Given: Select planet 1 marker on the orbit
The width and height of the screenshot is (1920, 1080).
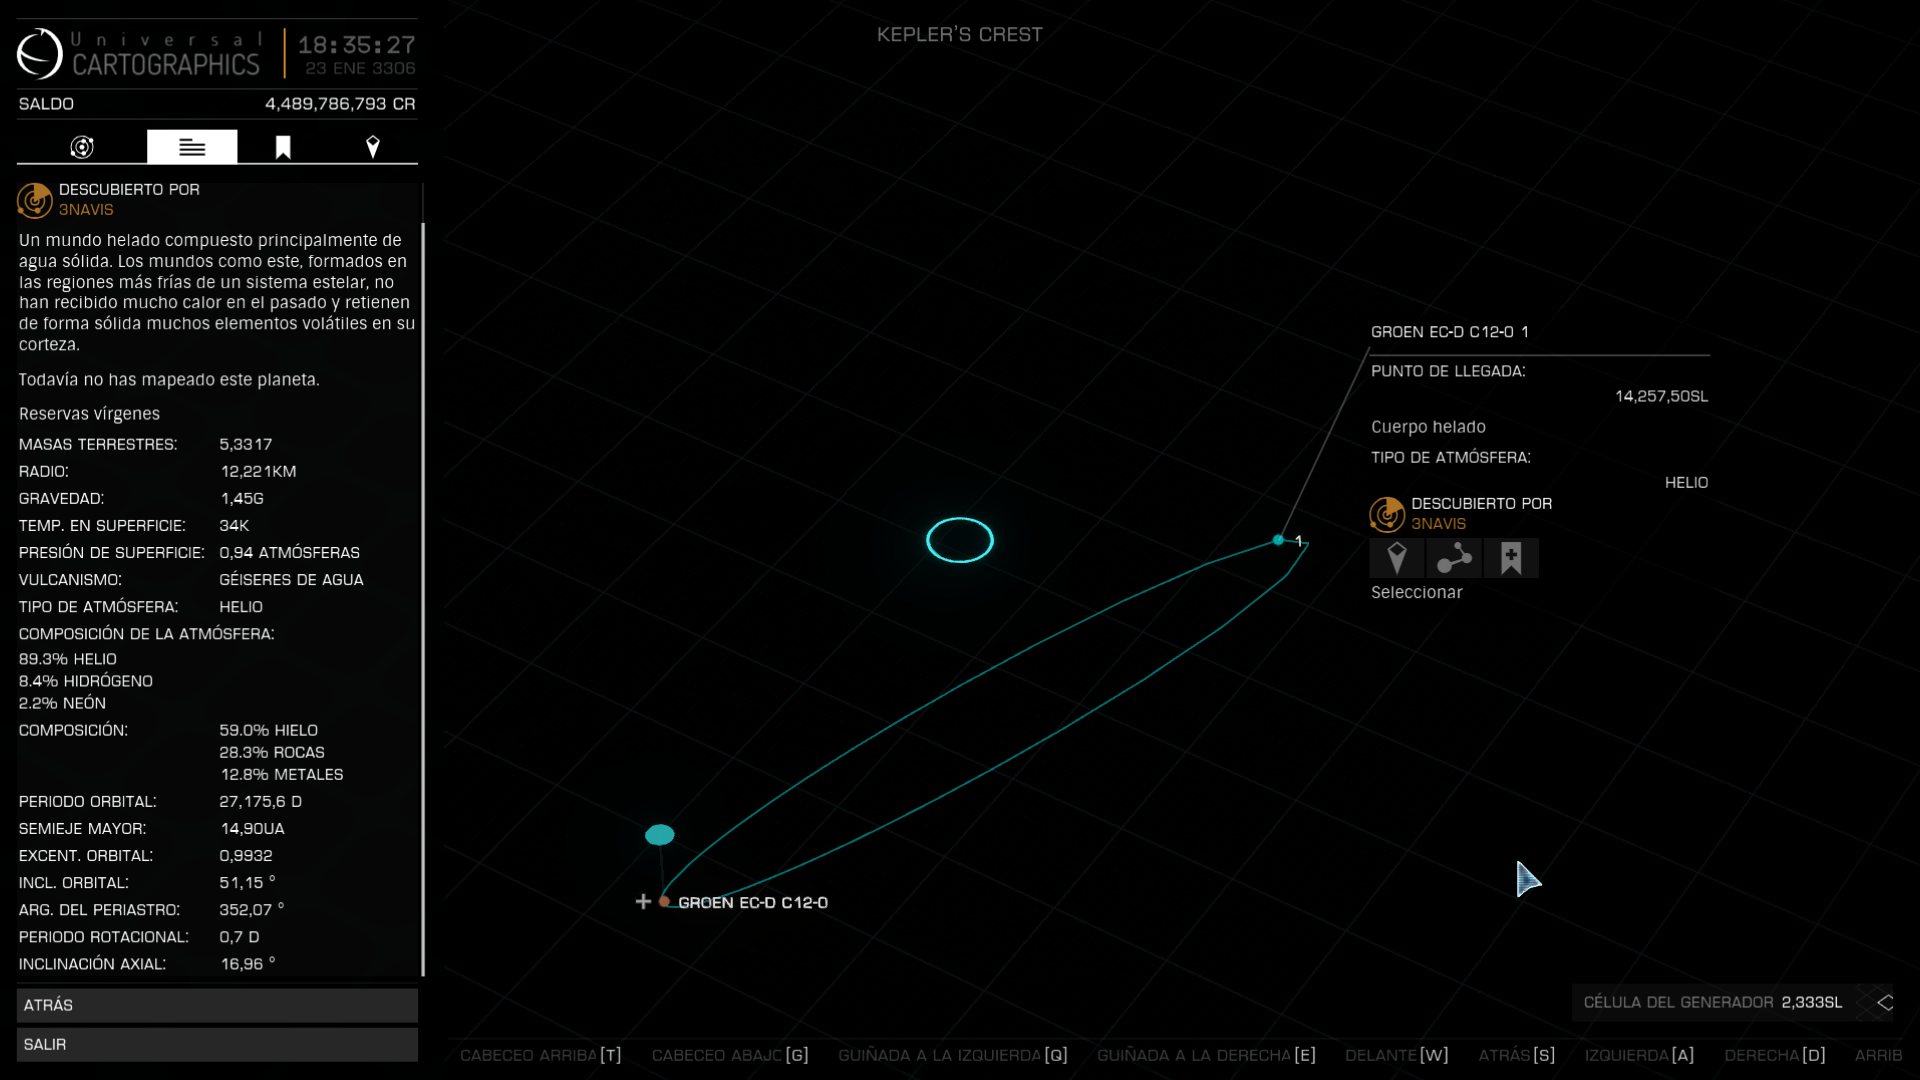Looking at the screenshot, I should (x=1279, y=540).
